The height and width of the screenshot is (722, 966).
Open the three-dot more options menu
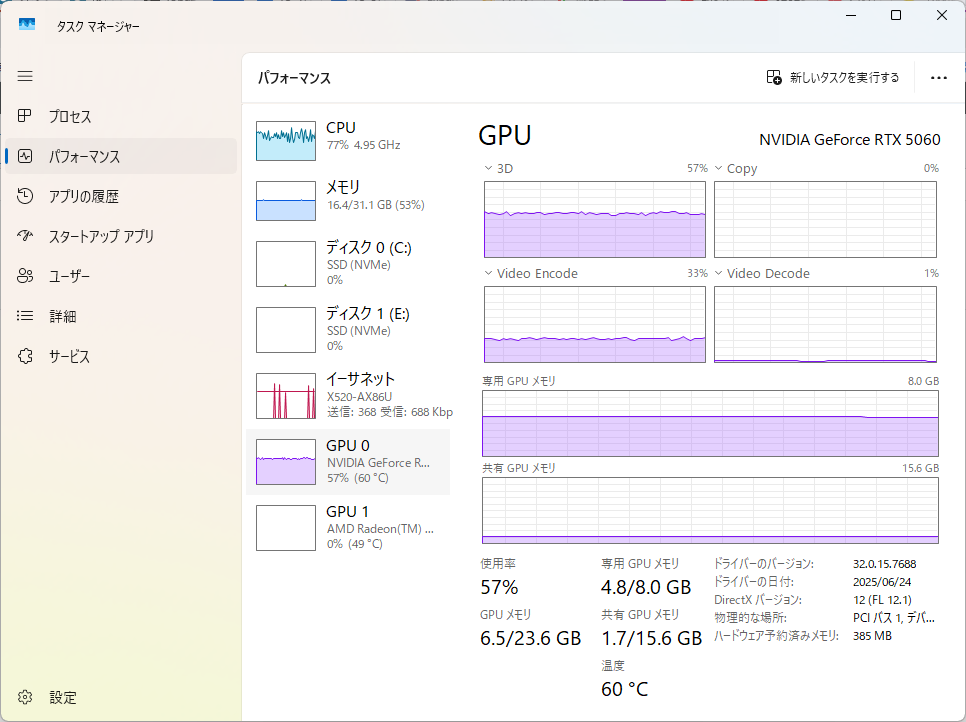[938, 77]
